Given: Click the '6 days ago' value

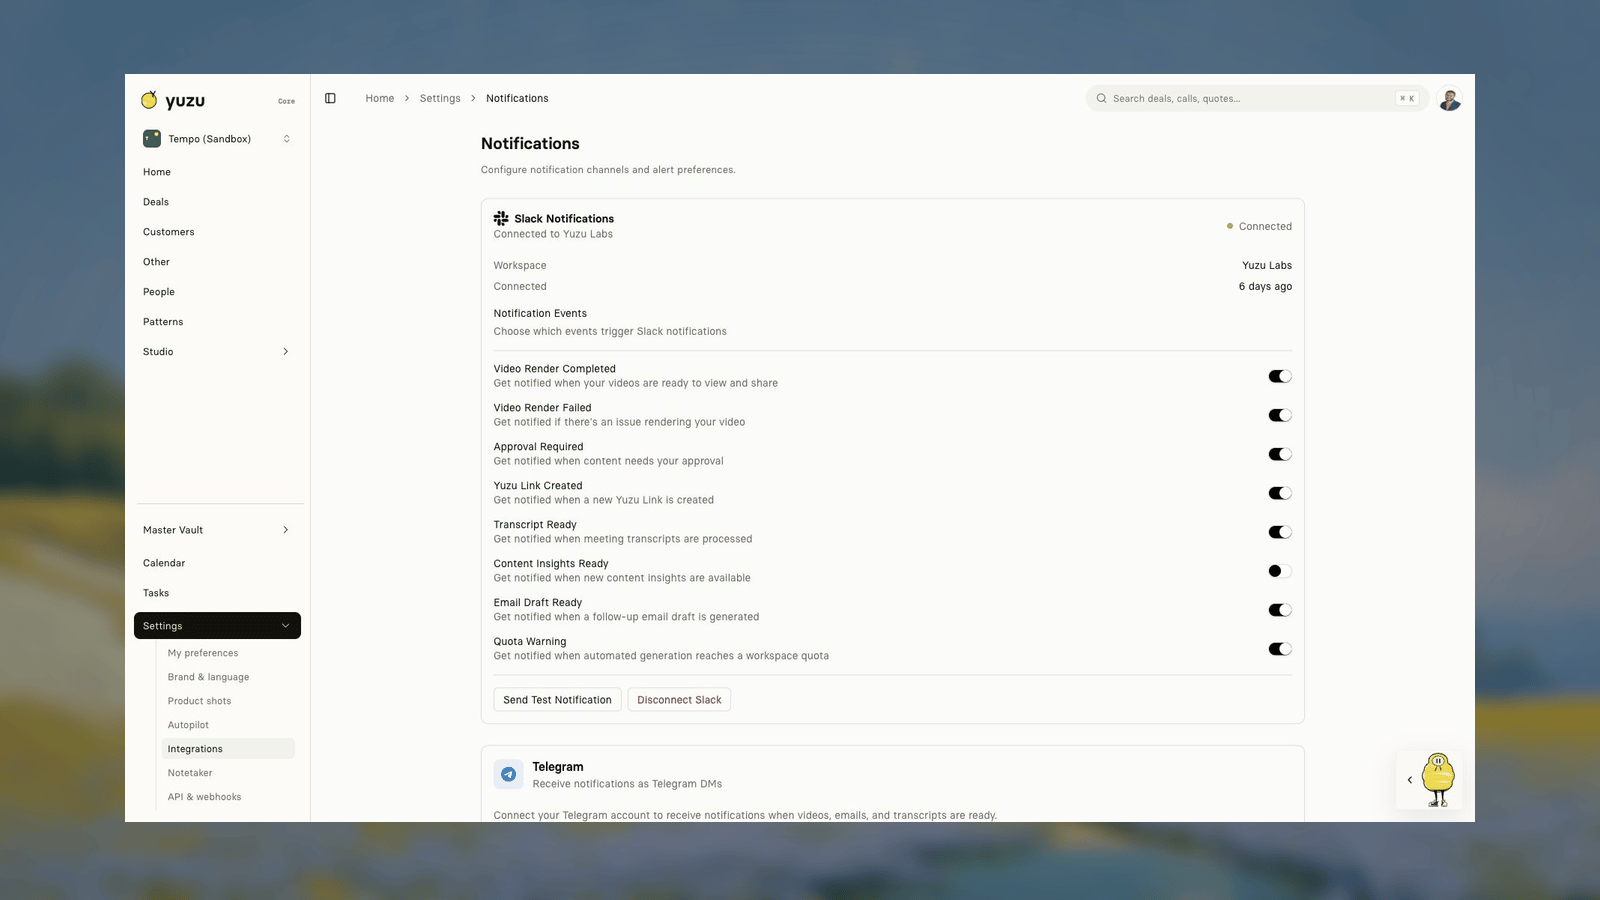Looking at the screenshot, I should [1265, 286].
